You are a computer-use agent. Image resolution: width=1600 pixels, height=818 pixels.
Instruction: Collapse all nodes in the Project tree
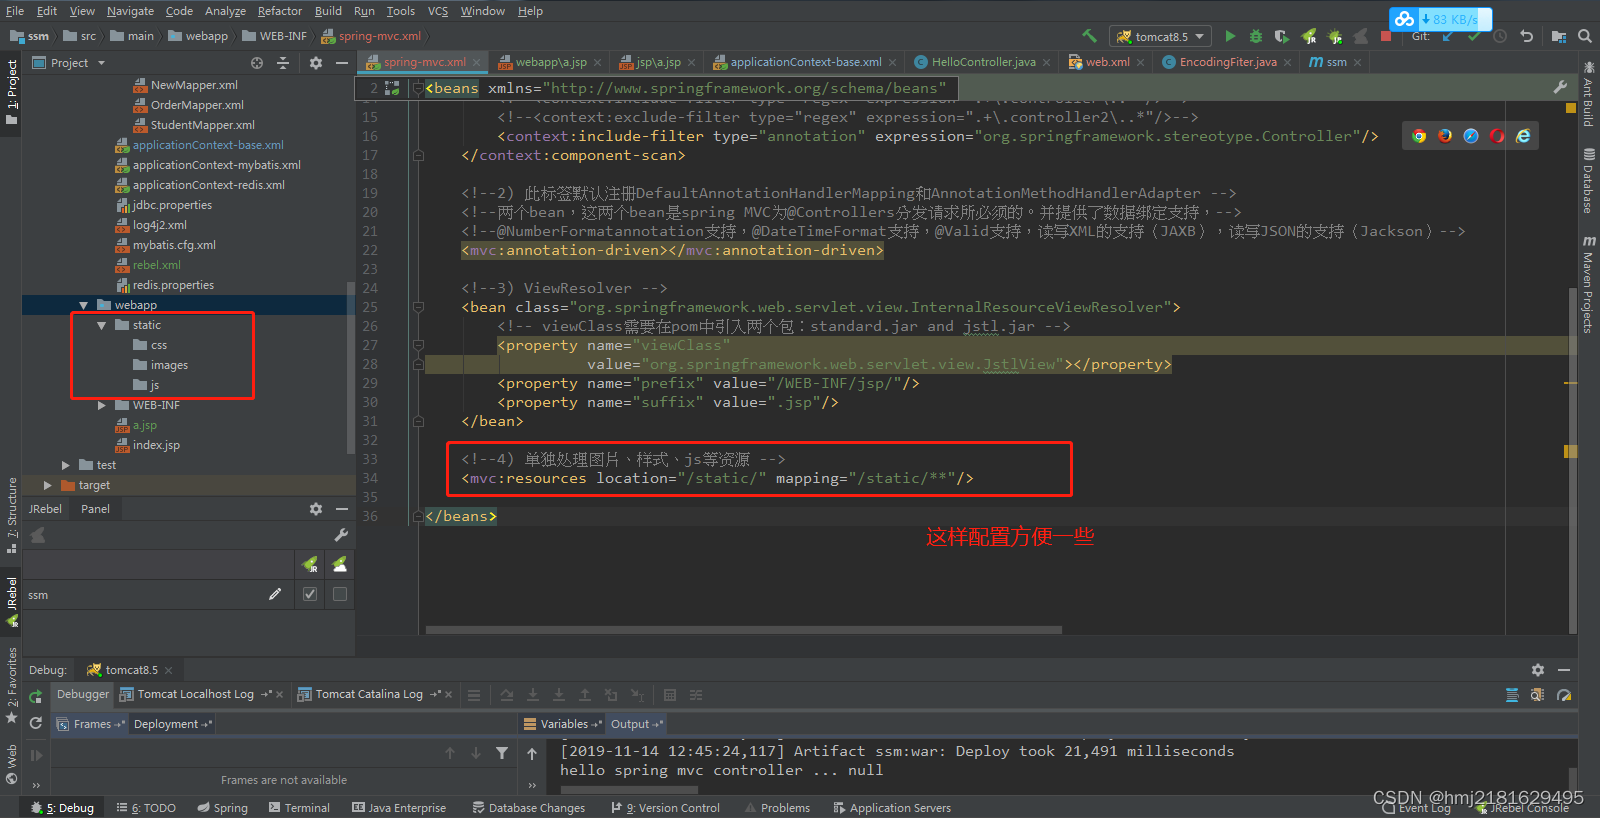tap(283, 62)
